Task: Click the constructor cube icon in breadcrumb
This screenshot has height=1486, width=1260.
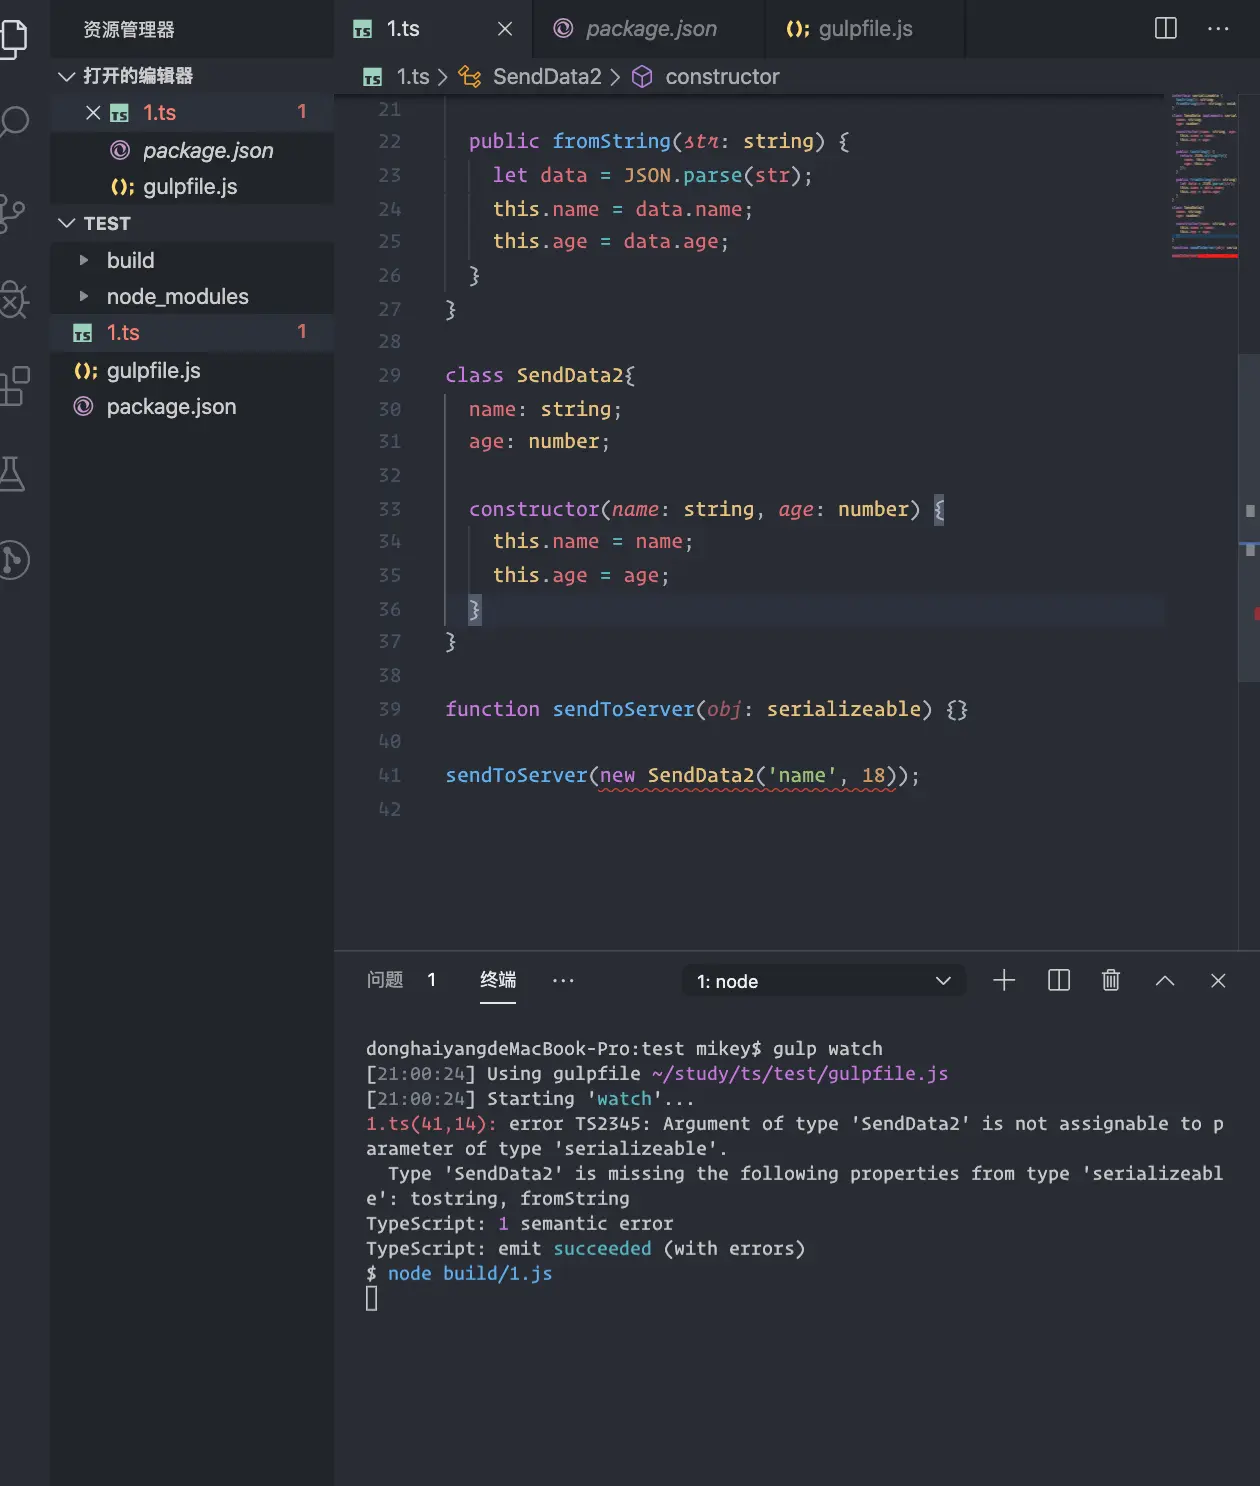Action: coord(643,77)
